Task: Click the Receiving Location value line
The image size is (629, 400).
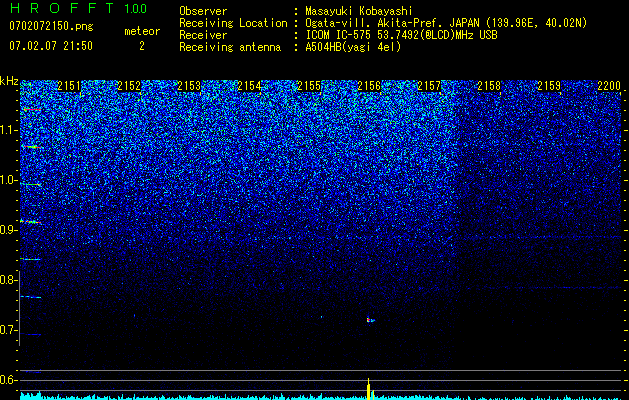Action: click(446, 23)
